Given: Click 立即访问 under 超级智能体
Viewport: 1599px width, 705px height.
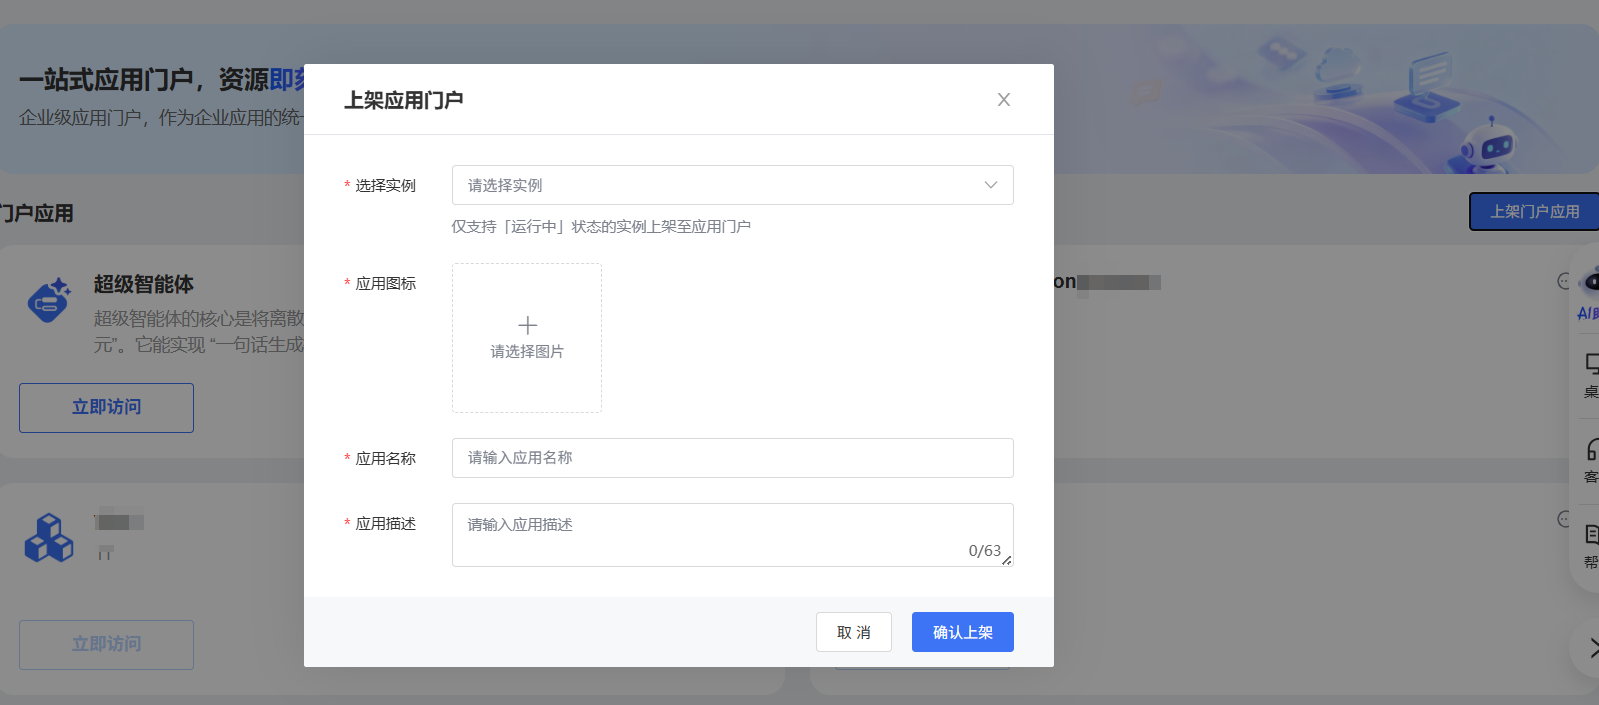Looking at the screenshot, I should pos(106,408).
